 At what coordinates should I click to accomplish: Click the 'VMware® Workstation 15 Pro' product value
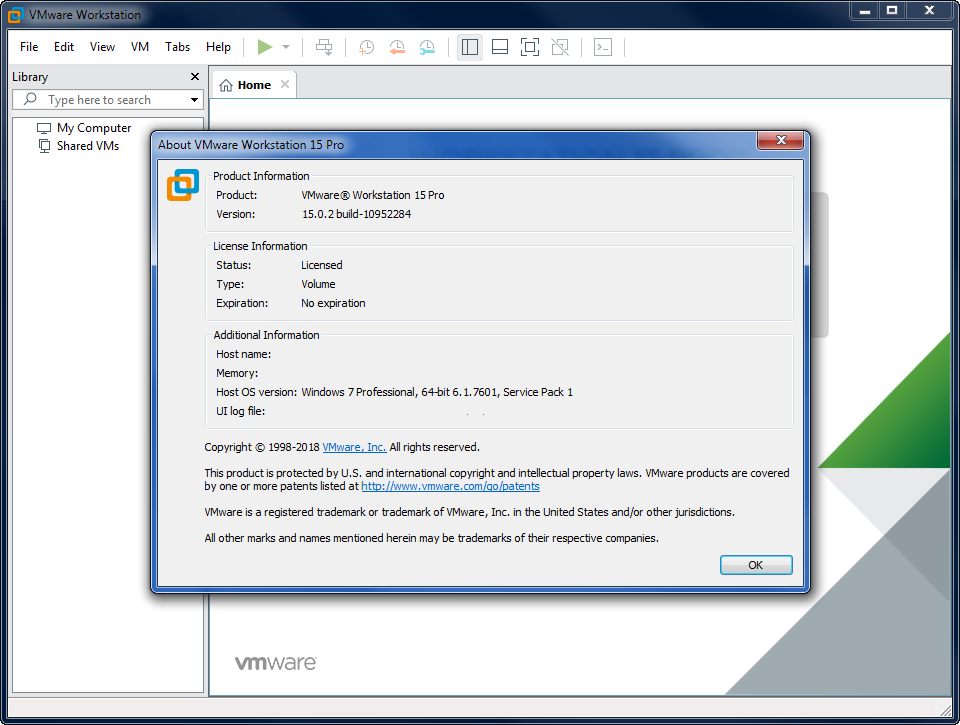(373, 195)
